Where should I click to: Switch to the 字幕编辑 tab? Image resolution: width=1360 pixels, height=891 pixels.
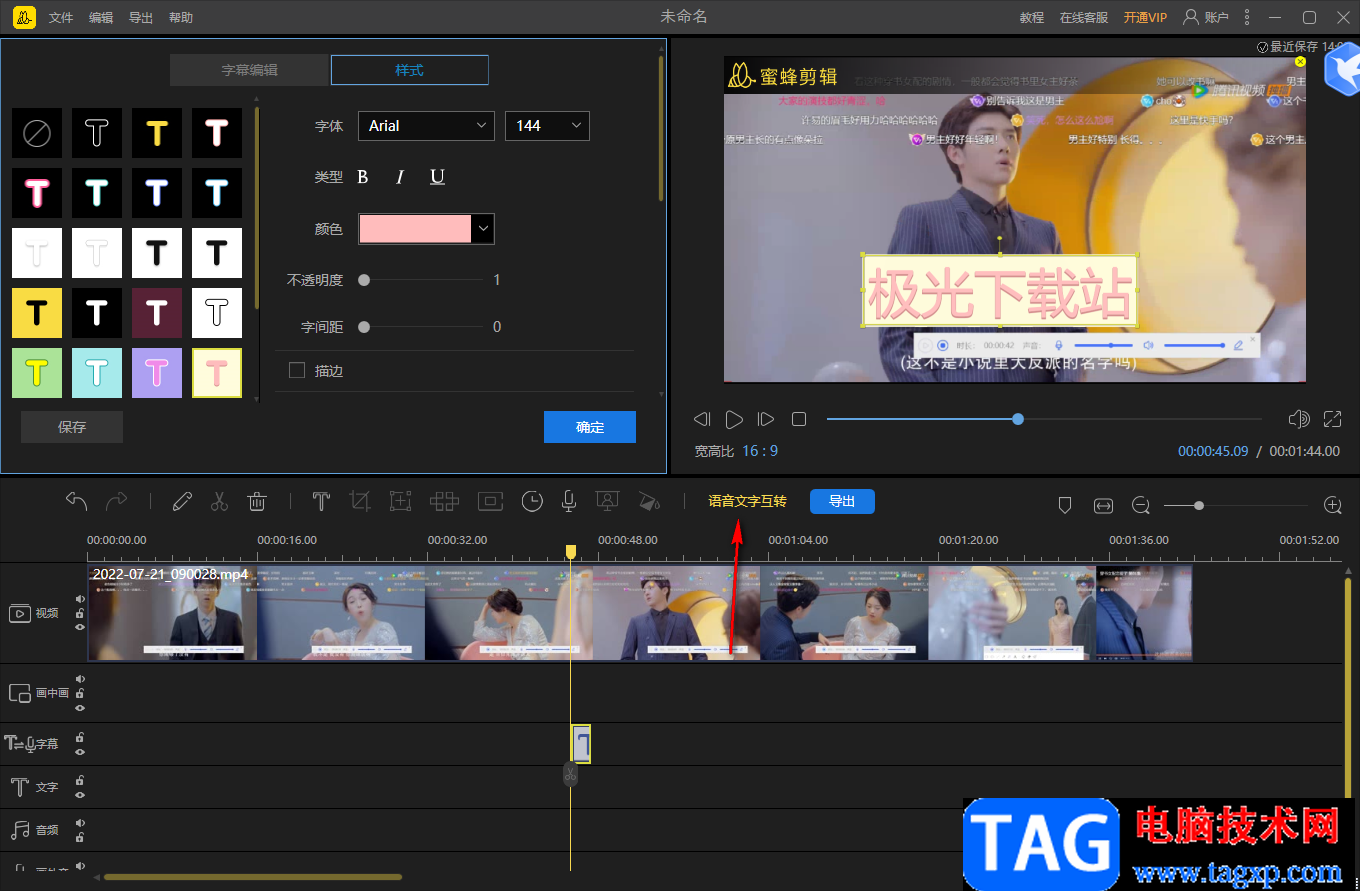point(250,70)
